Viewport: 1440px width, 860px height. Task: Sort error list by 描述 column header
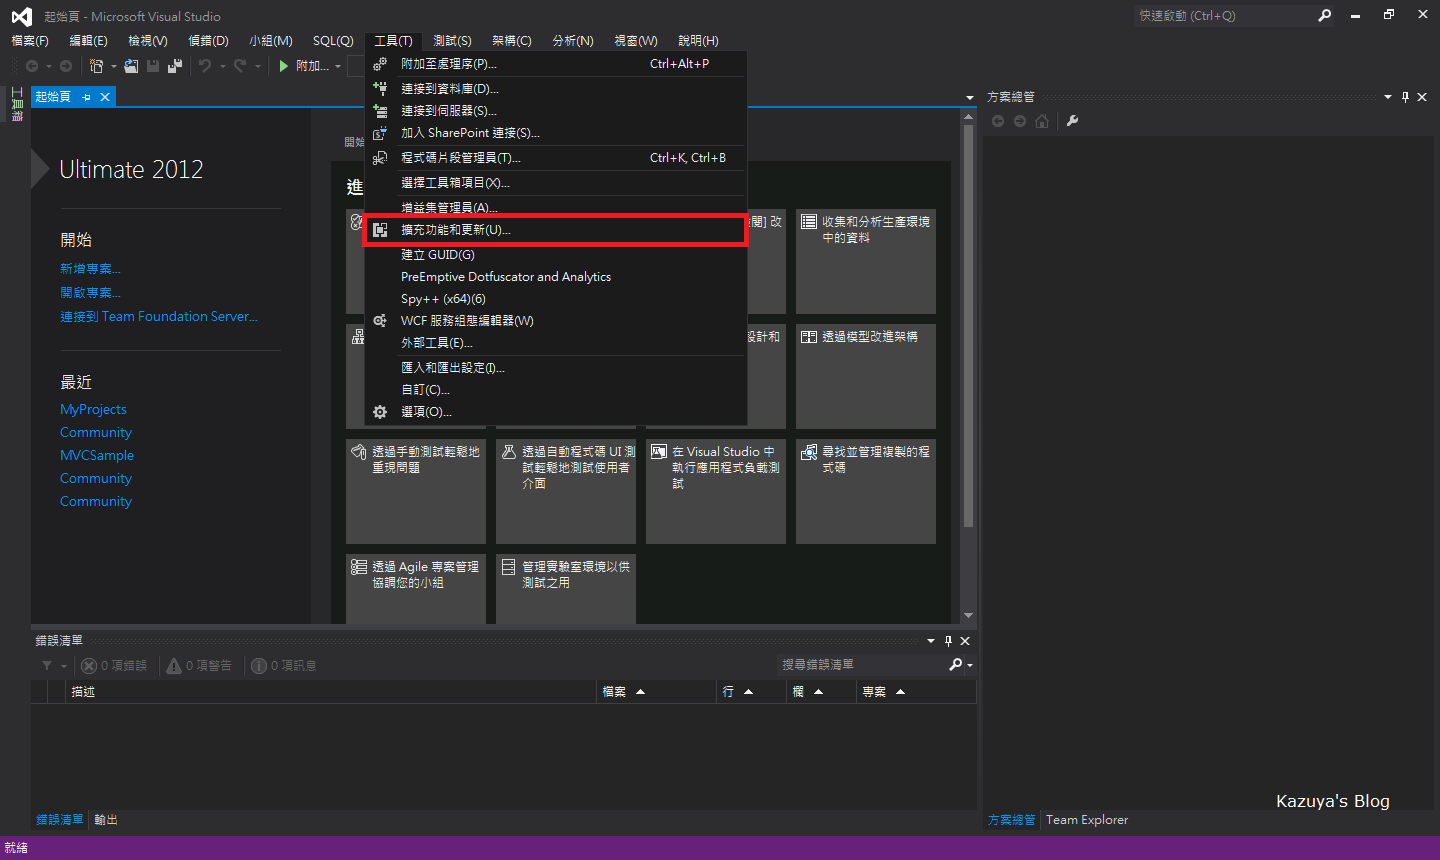click(332, 692)
